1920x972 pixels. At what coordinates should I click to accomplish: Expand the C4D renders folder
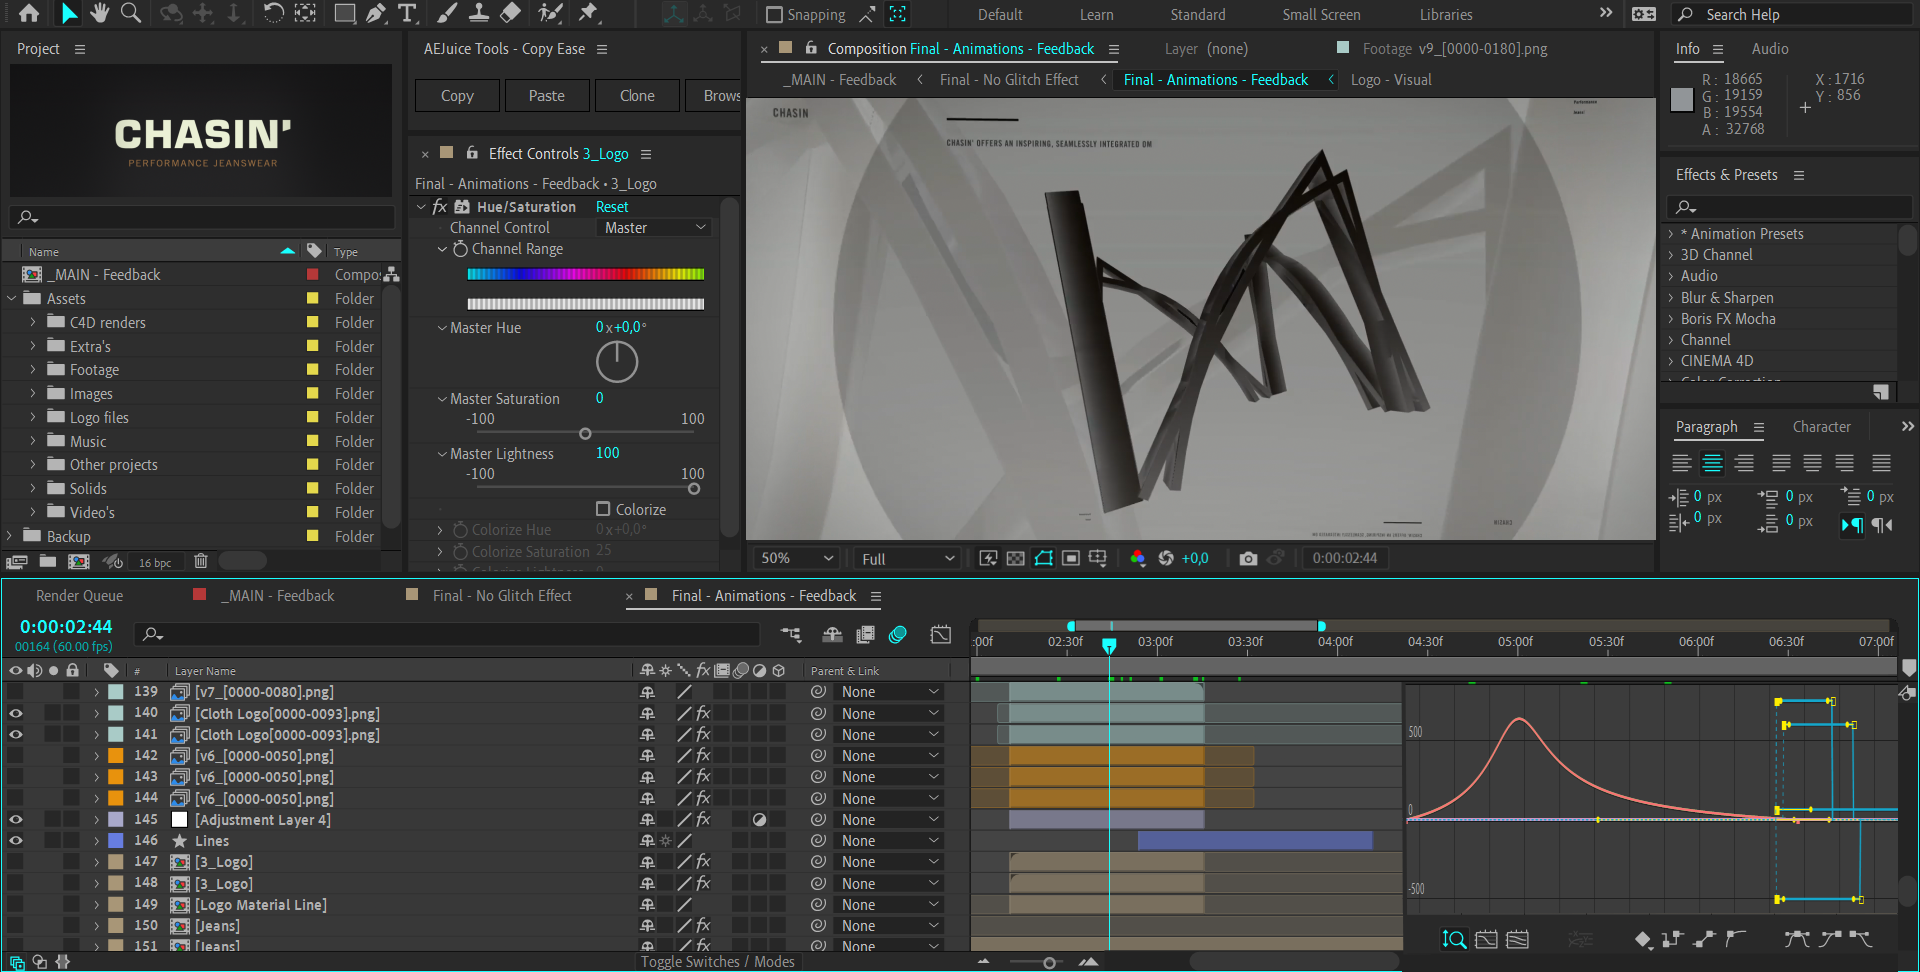click(x=33, y=322)
